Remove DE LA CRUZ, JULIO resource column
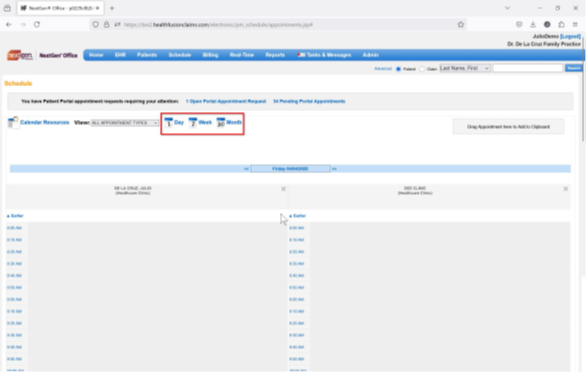 tap(283, 189)
